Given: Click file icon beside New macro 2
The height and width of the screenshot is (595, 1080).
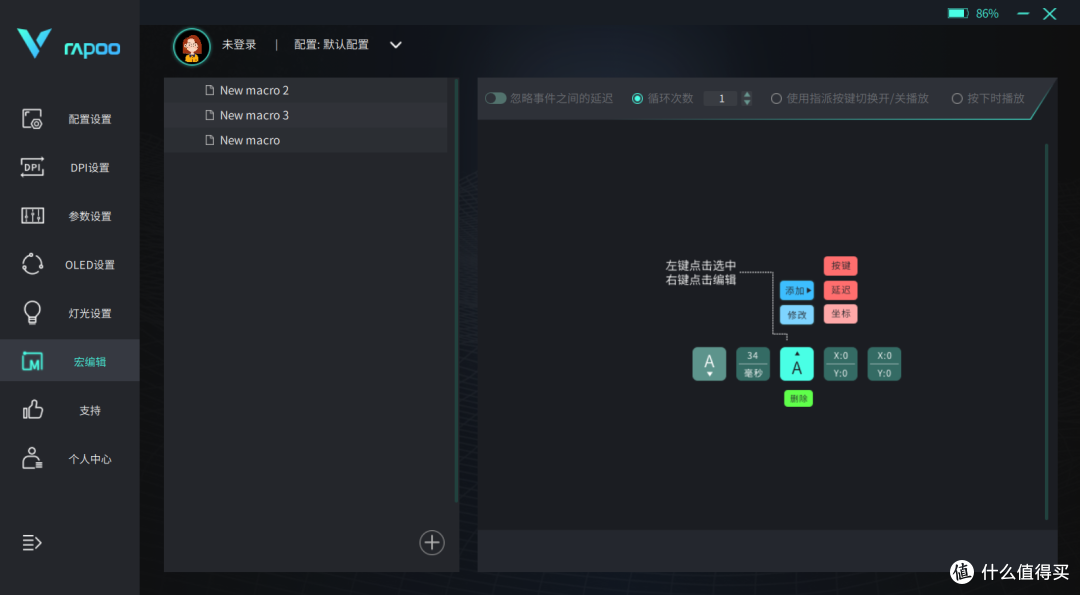Looking at the screenshot, I should coord(209,90).
